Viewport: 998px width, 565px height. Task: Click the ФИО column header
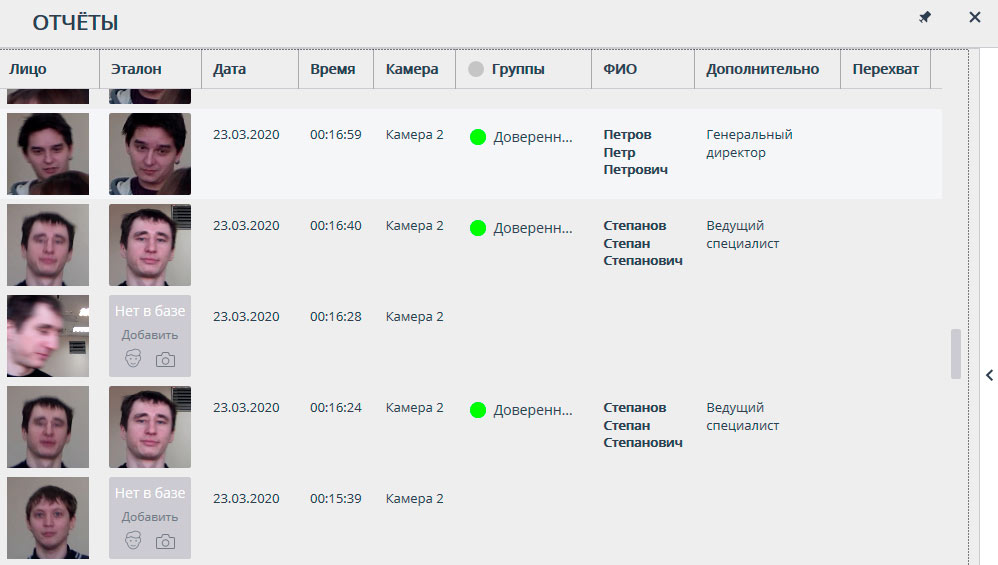click(620, 70)
